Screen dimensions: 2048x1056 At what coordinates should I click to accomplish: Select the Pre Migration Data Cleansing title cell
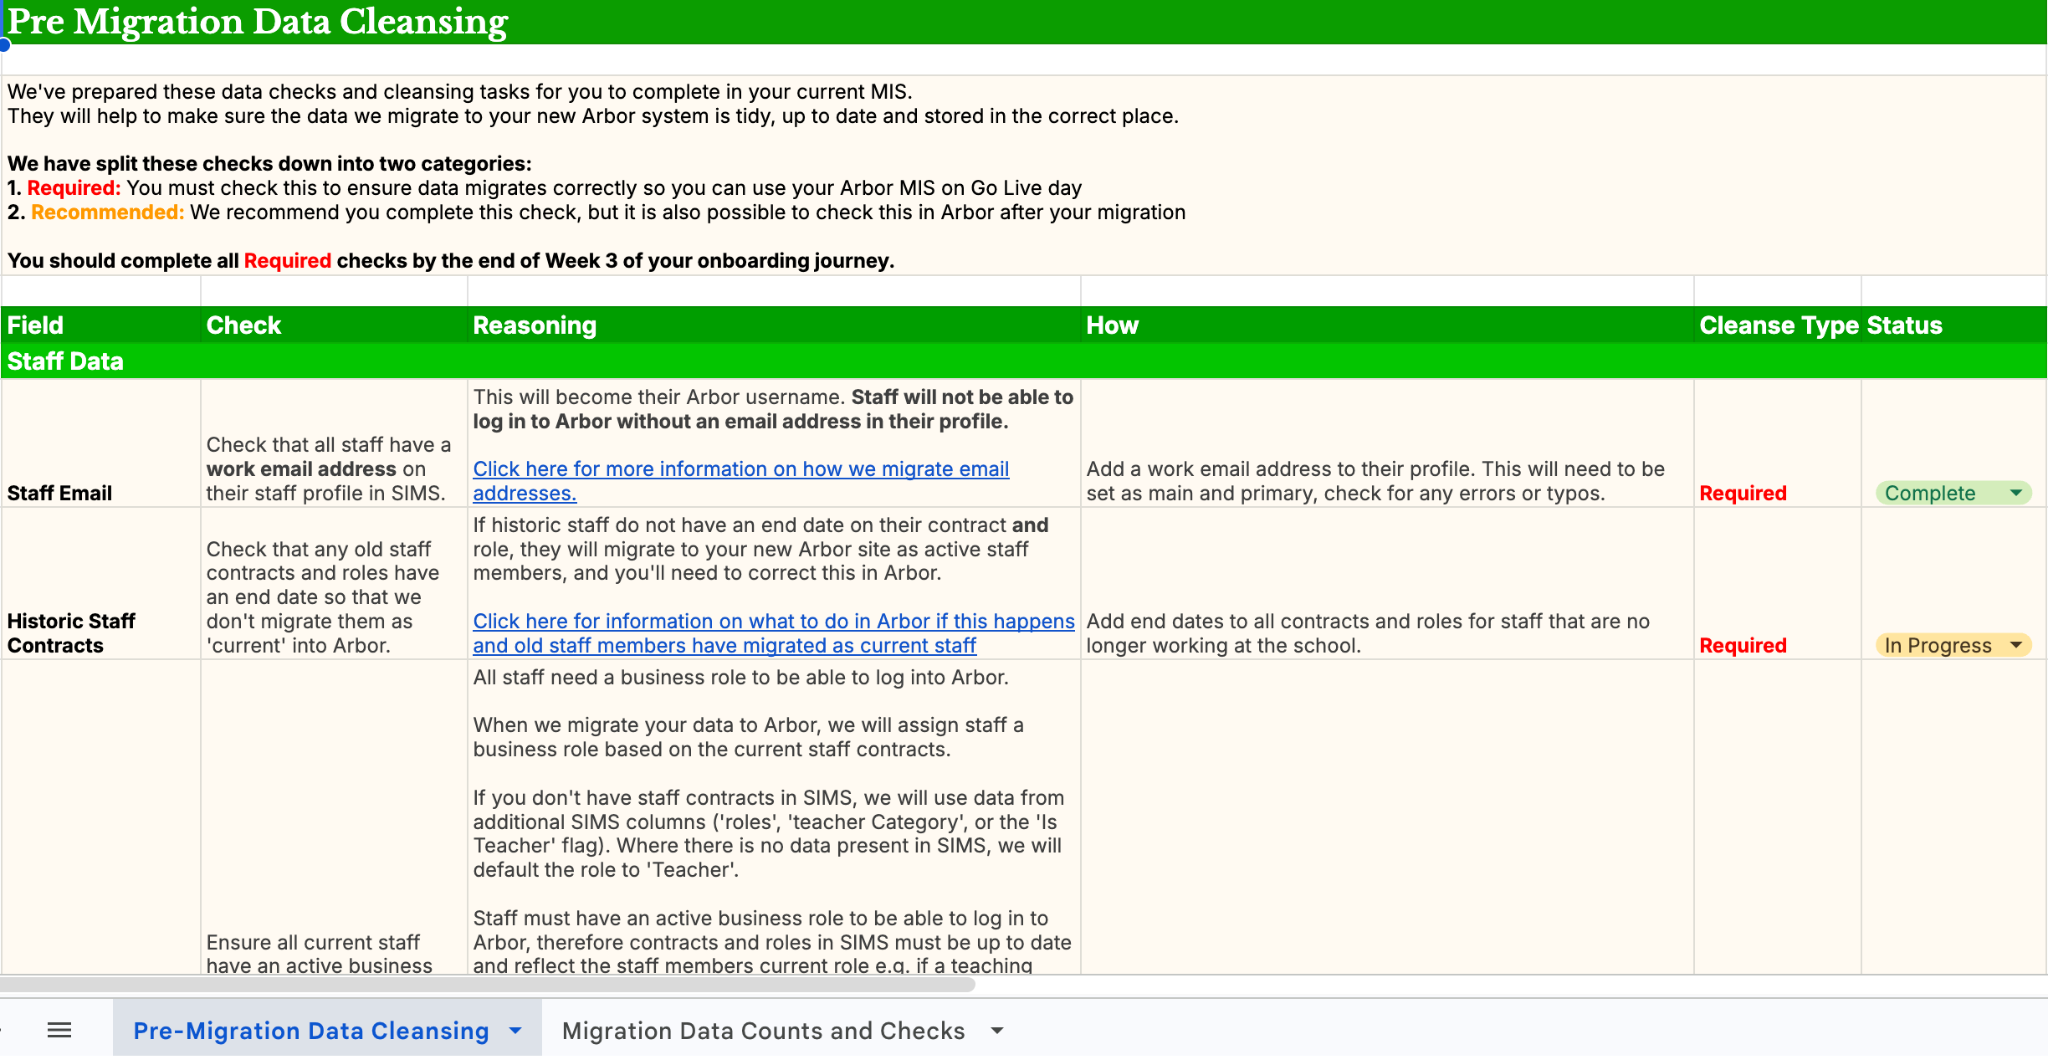257,22
